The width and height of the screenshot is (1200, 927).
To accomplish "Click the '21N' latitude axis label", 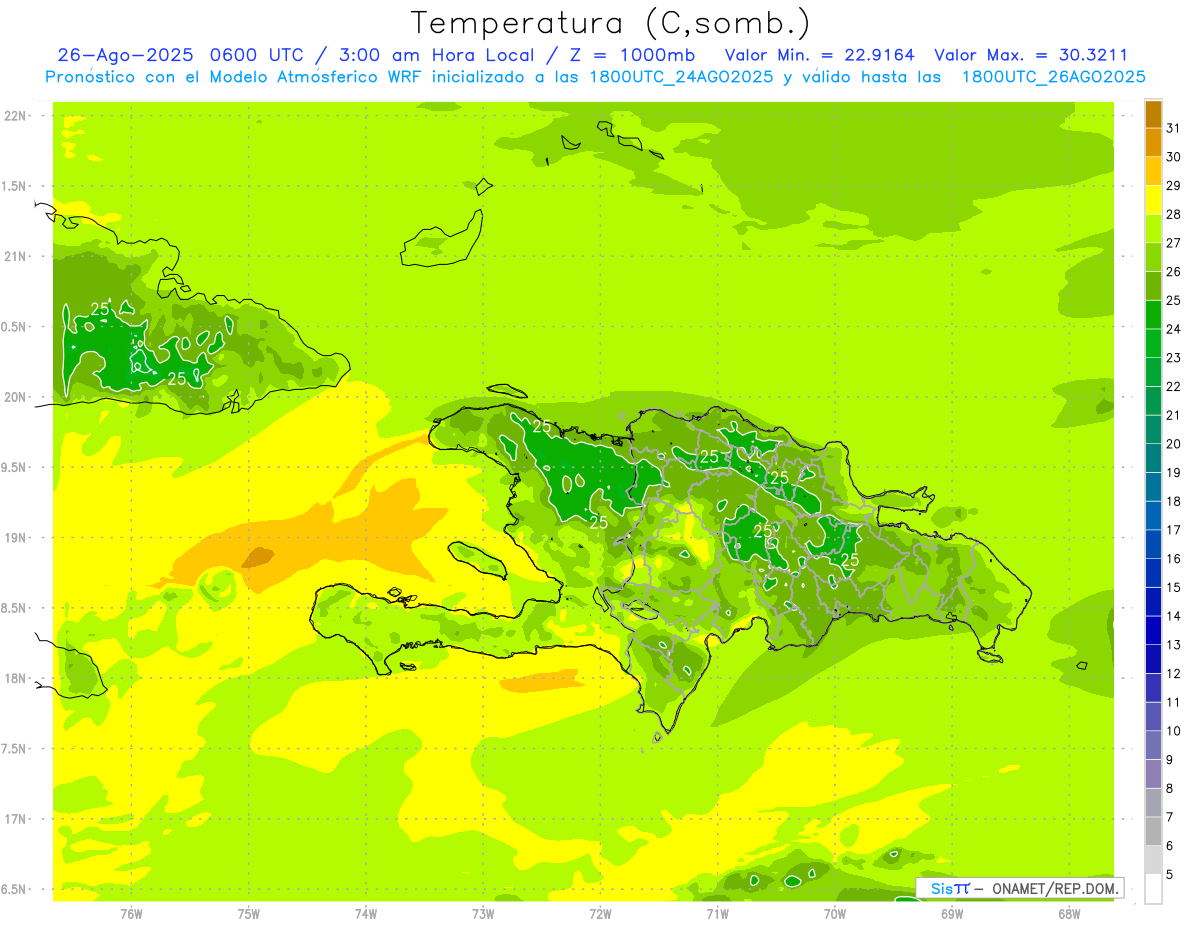I will [16, 257].
